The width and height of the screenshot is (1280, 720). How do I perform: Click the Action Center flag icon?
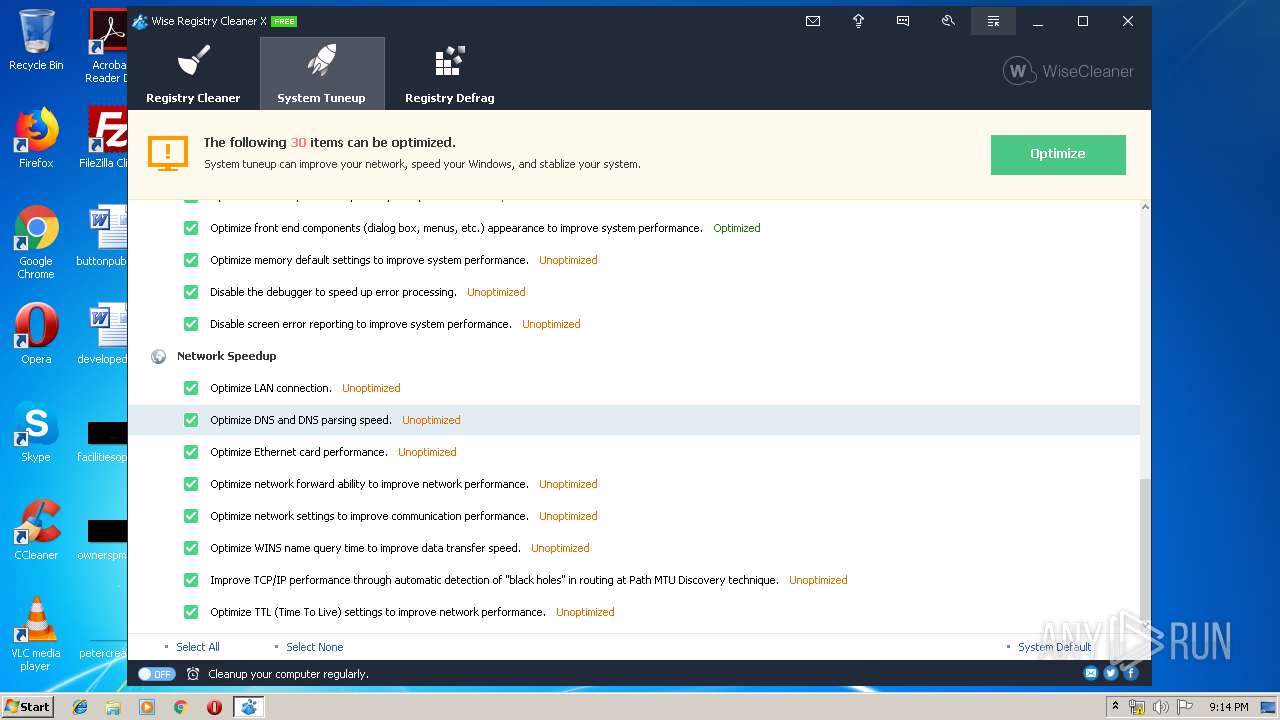pyautogui.click(x=1183, y=707)
